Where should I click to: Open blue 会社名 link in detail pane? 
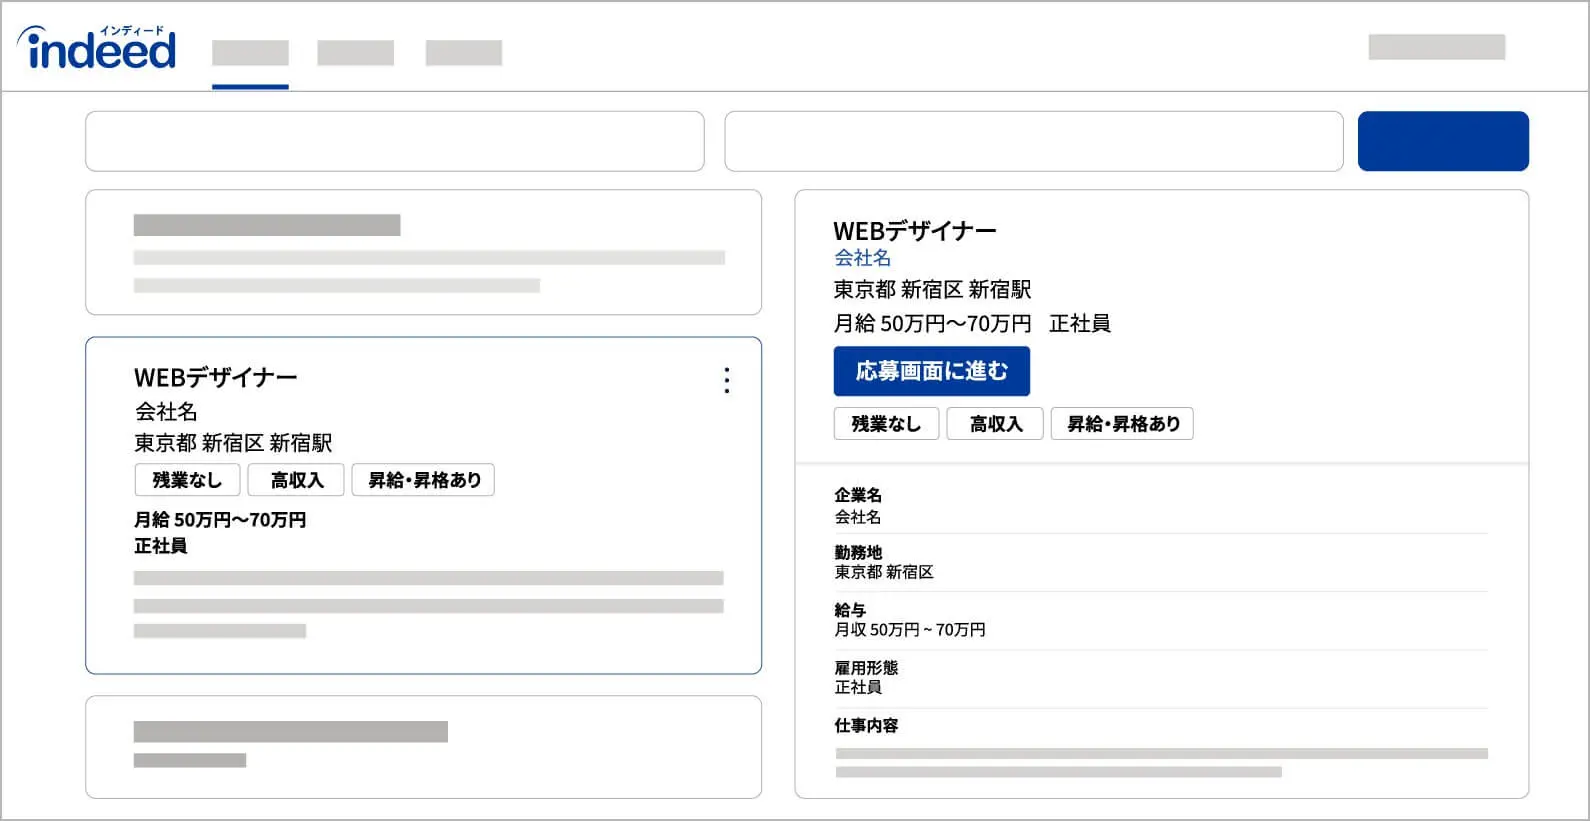[x=863, y=258]
